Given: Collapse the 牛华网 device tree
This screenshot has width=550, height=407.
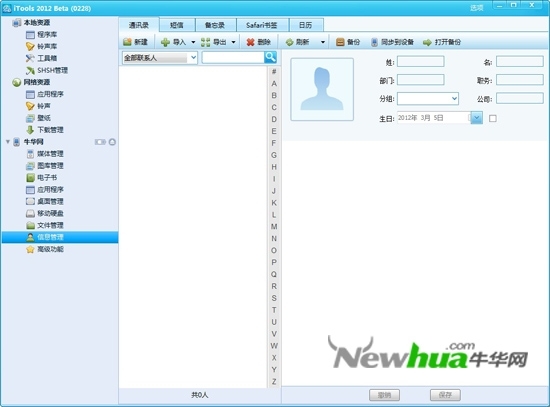Looking at the screenshot, I should (8, 142).
